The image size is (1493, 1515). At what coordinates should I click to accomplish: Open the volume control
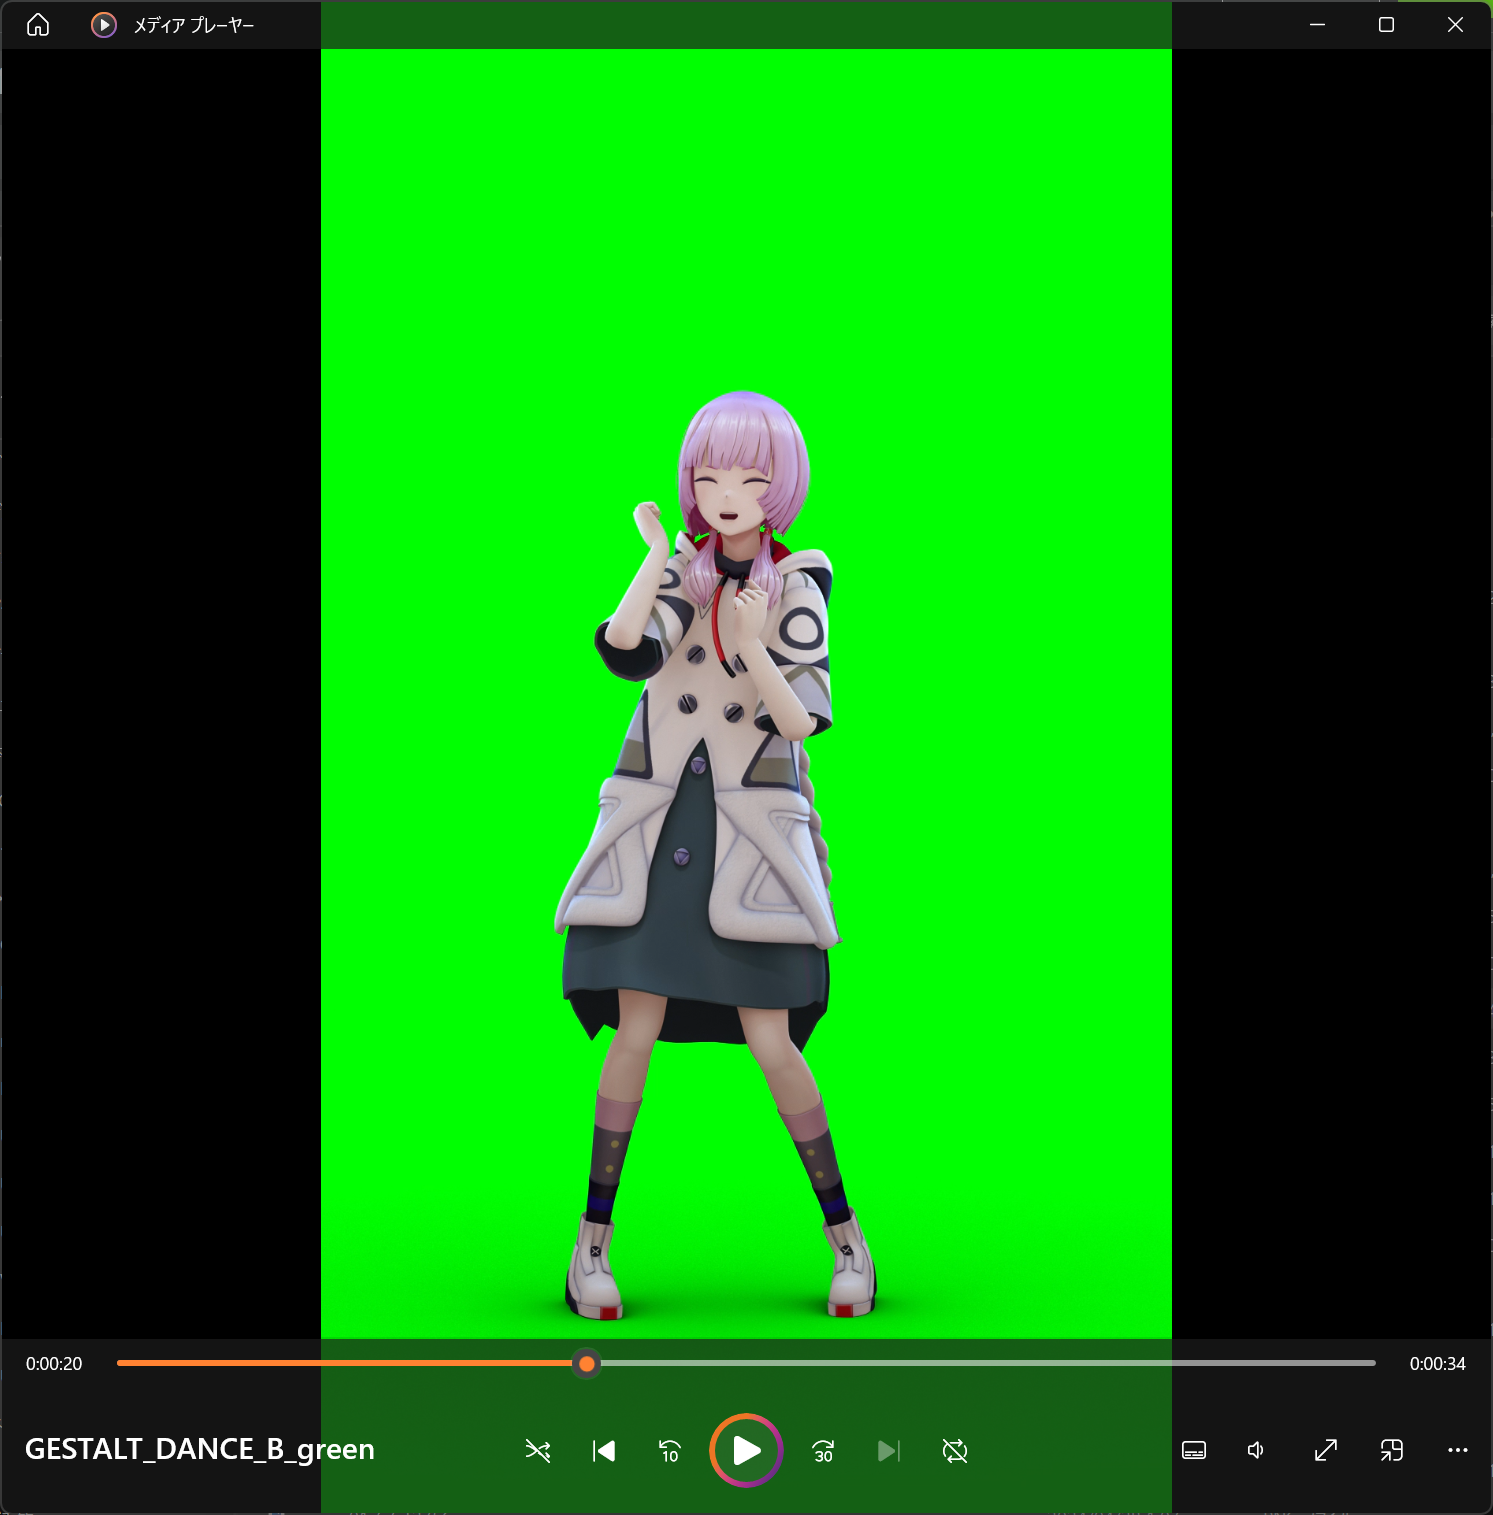click(1255, 1450)
